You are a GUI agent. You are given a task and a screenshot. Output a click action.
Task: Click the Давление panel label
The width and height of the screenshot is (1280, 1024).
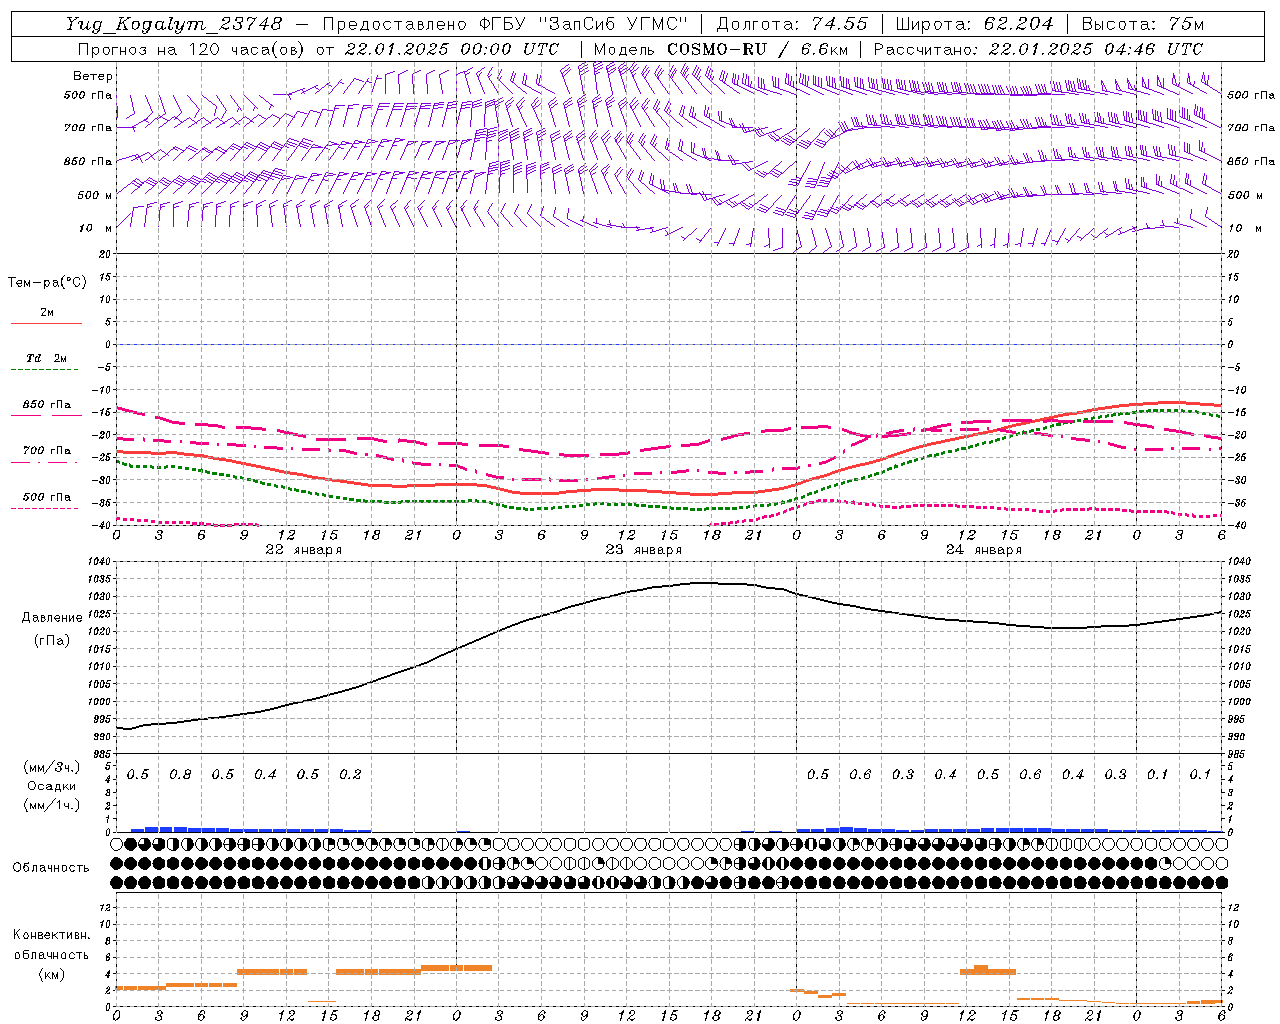pyautogui.click(x=51, y=618)
